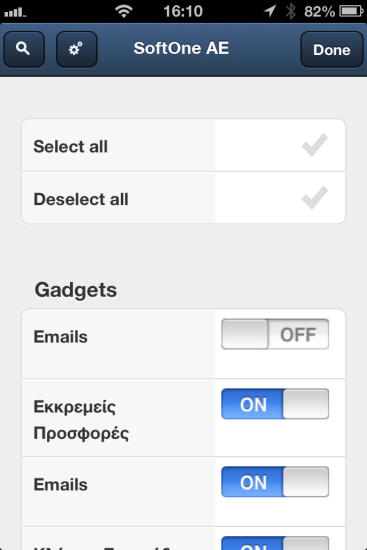Screen dimensions: 367x550
Task: Tap the Gadgets section header
Action: pyautogui.click(x=75, y=290)
